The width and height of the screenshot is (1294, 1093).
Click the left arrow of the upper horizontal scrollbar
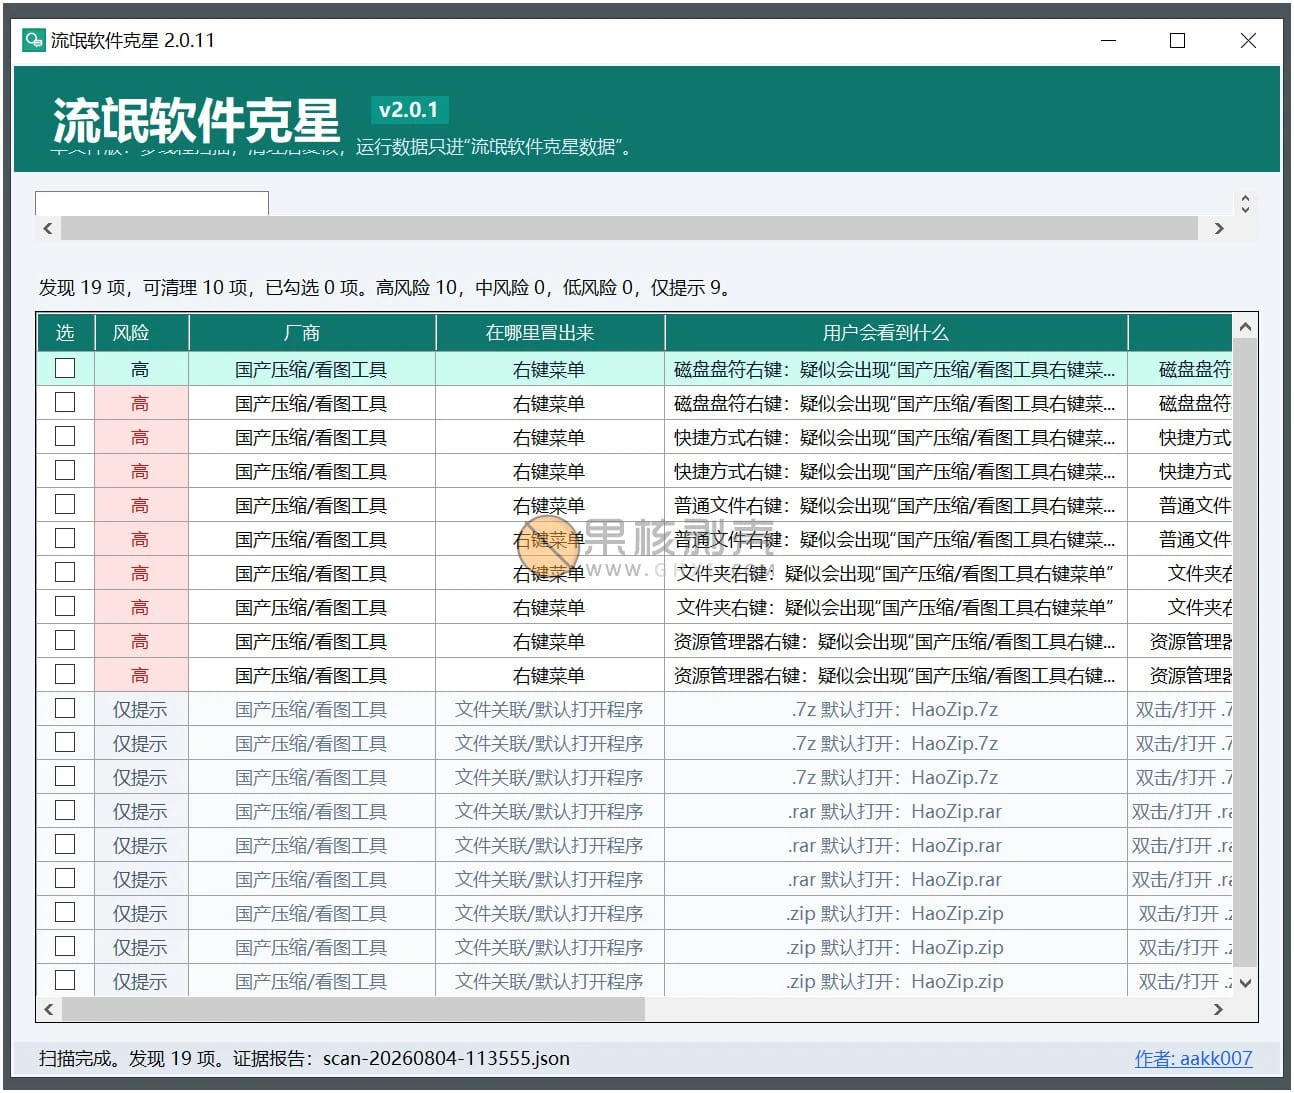(48, 228)
